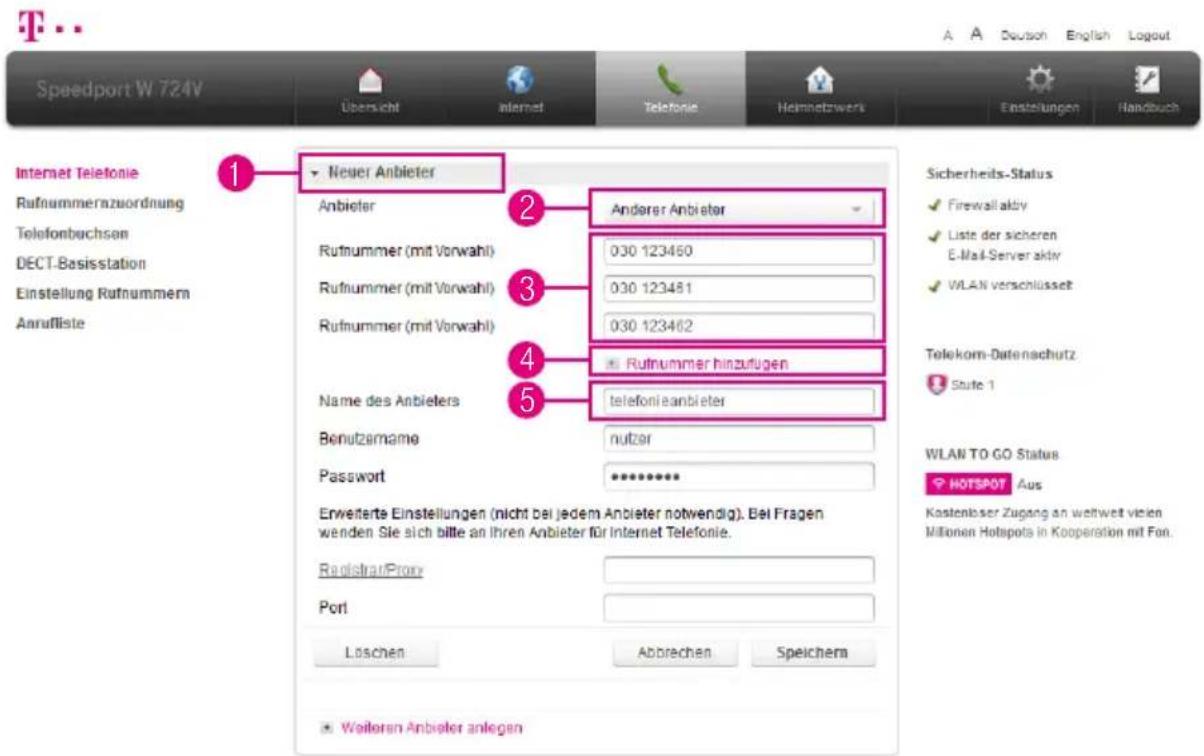Focus the Passwort field

point(739,476)
